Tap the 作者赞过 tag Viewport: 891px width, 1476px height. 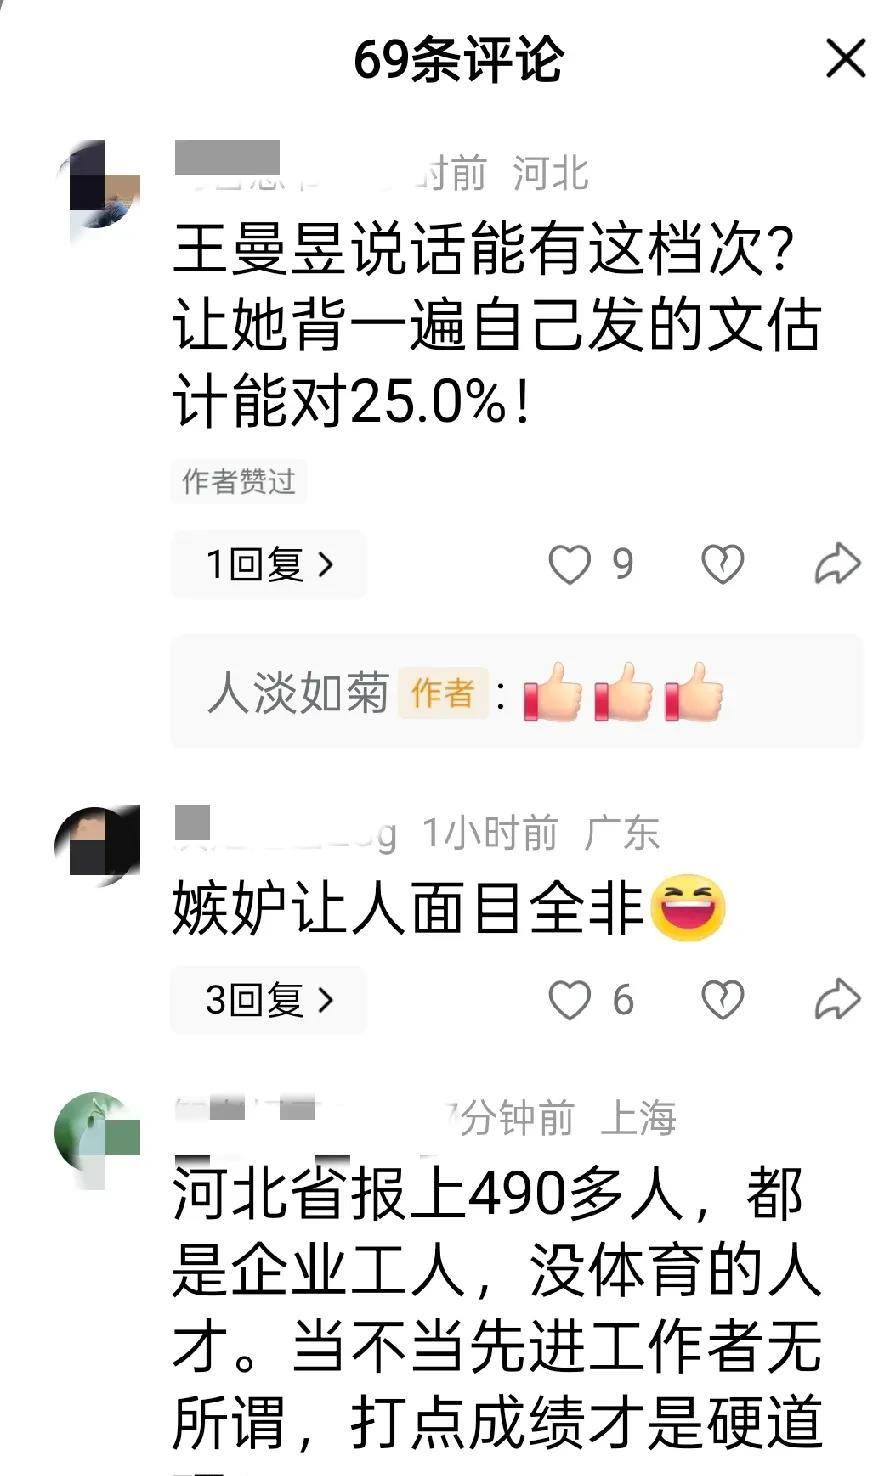238,482
